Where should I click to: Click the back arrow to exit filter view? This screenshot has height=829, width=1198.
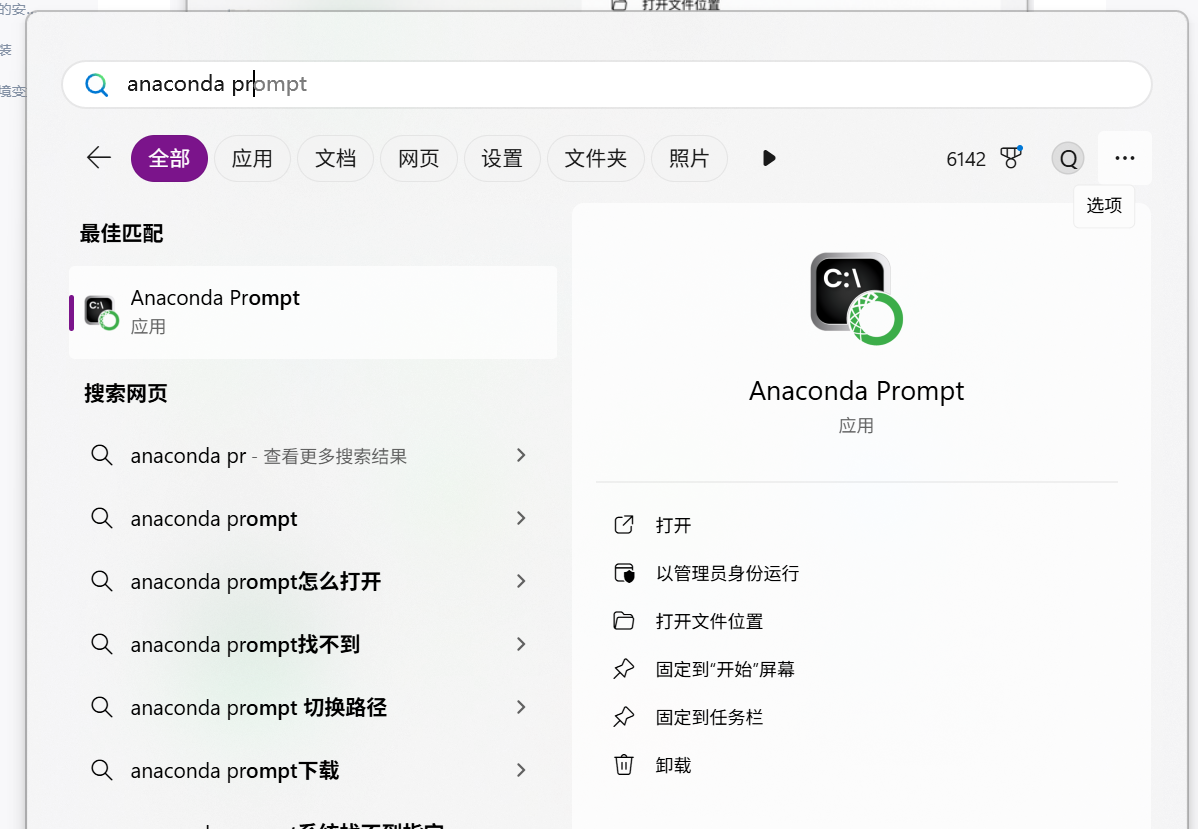98,157
